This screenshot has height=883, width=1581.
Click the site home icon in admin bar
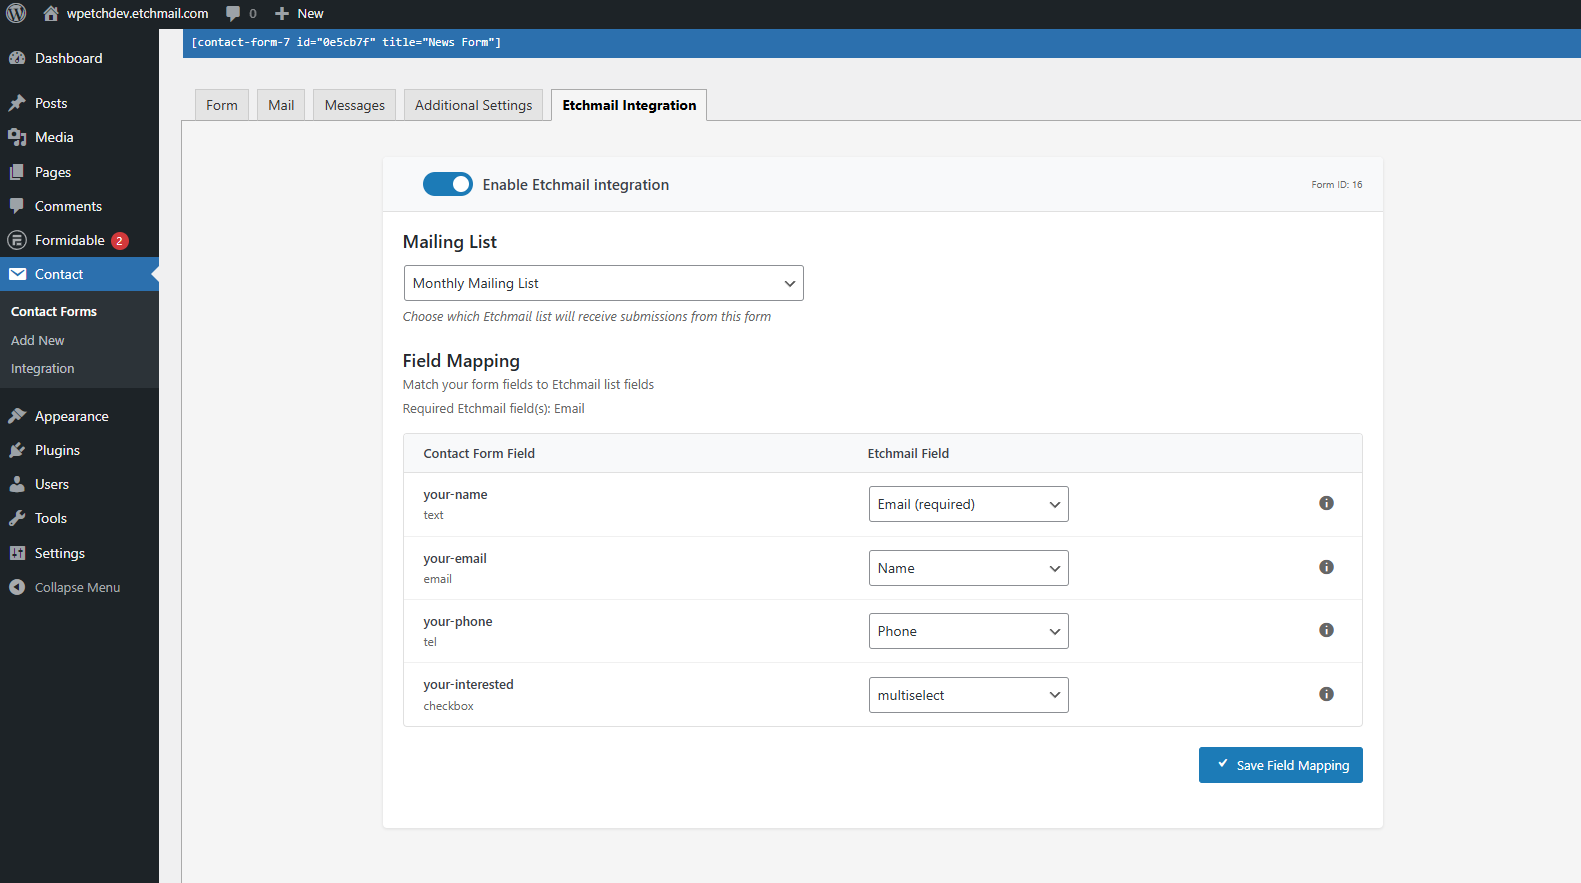tap(51, 13)
